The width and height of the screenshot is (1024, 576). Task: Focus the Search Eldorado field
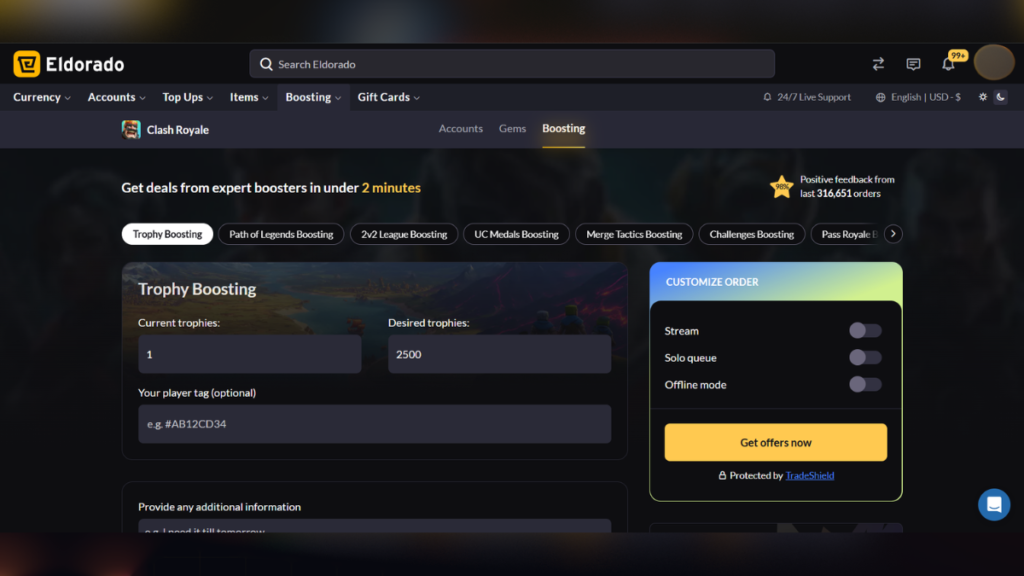512,64
